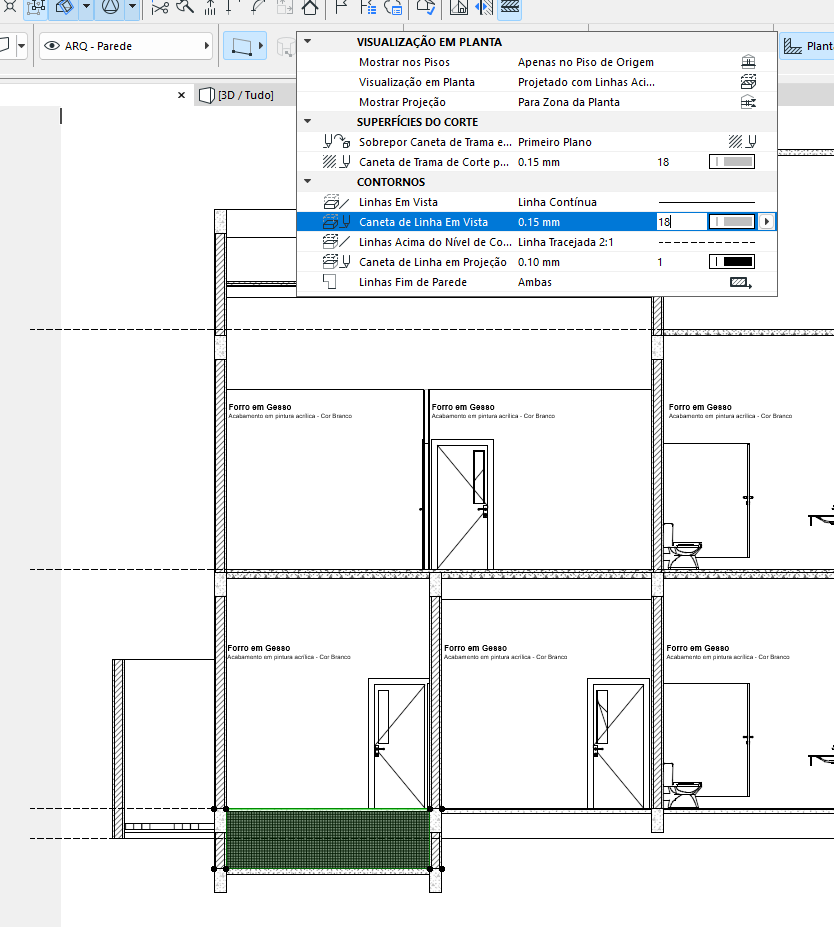Screen dimensions: 834x927
Task: Click the pen number field showing 18
Action: point(678,222)
